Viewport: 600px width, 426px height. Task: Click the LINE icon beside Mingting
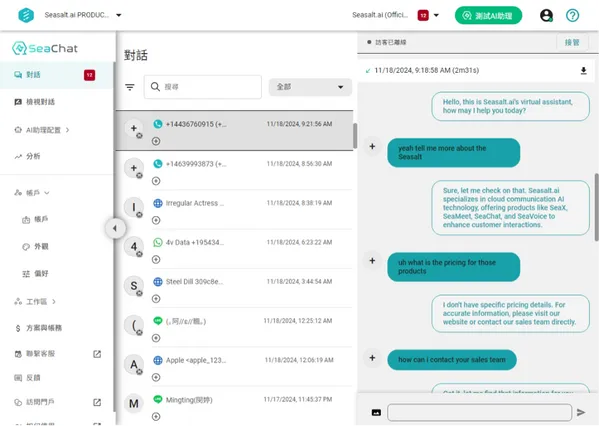coord(158,400)
